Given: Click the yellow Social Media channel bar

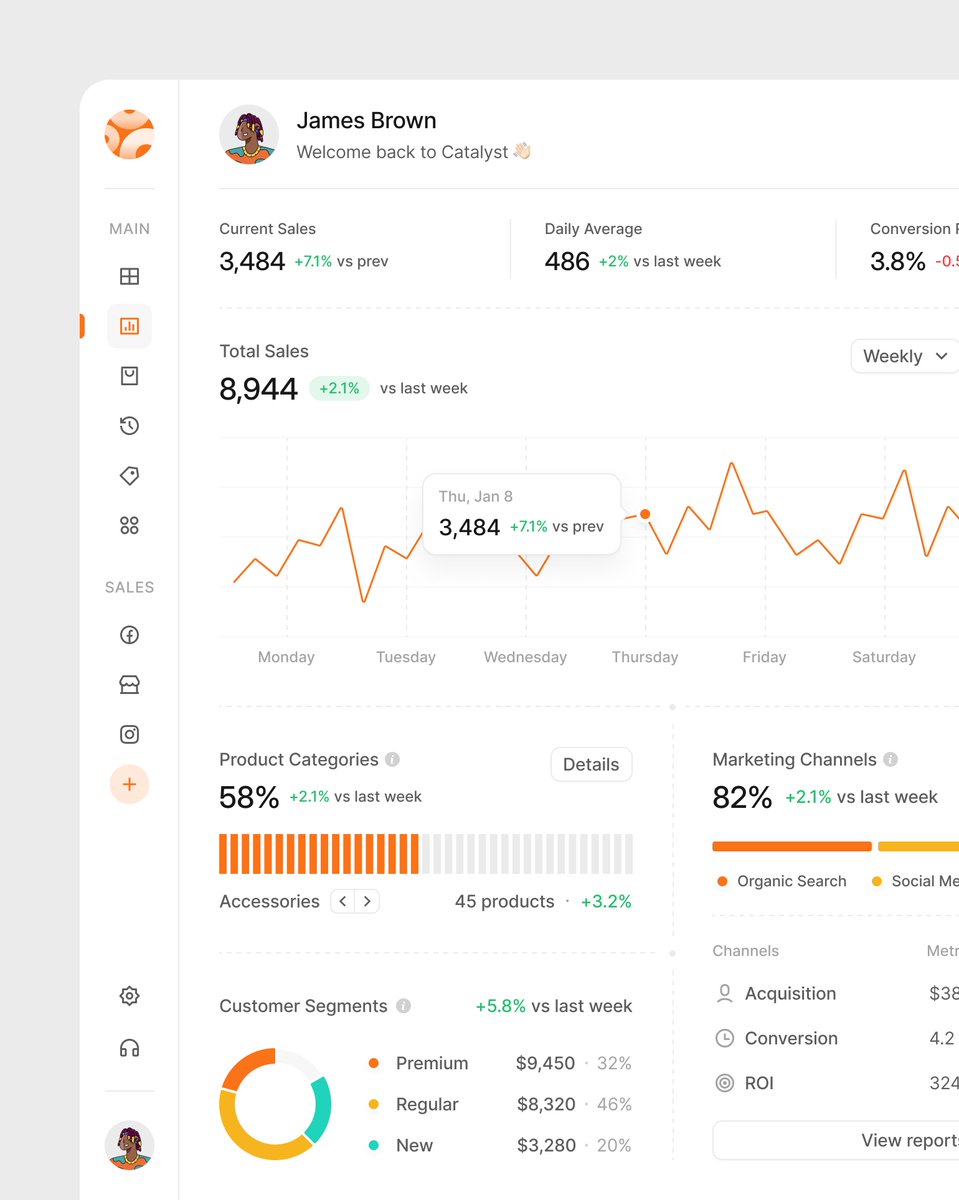Looking at the screenshot, I should 918,846.
